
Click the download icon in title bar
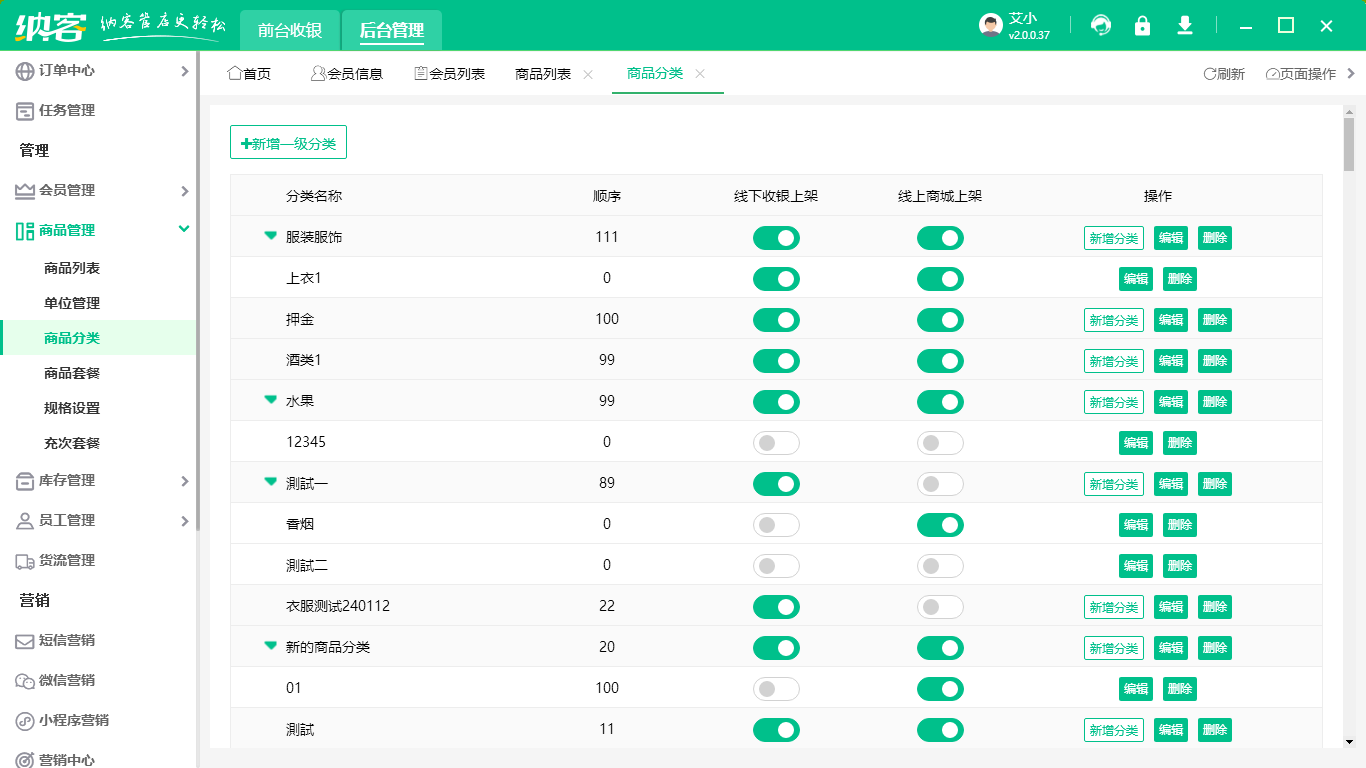1185,26
